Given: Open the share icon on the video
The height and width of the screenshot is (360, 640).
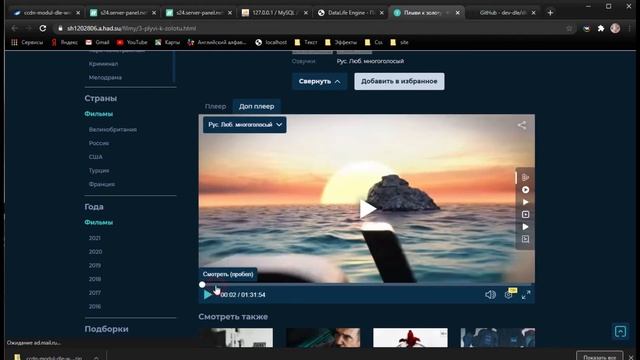Looking at the screenshot, I should [522, 125].
